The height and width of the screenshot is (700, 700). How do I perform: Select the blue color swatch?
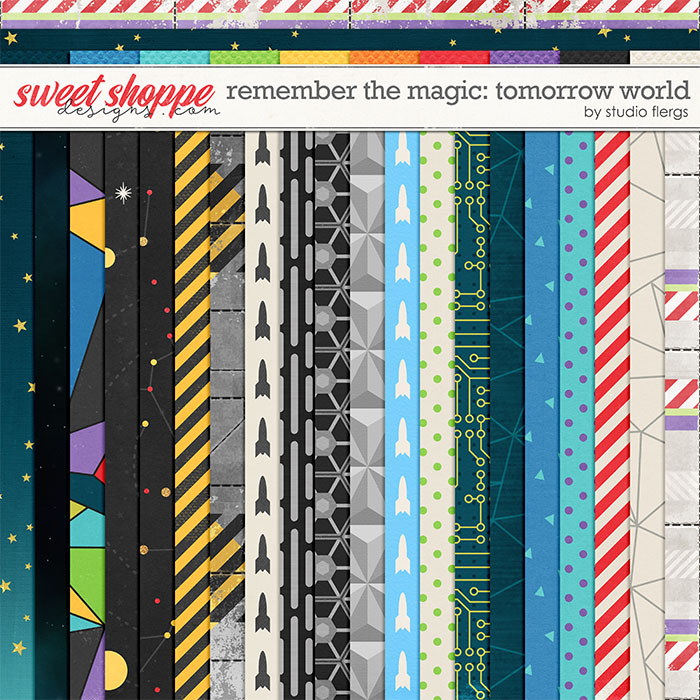(105, 57)
